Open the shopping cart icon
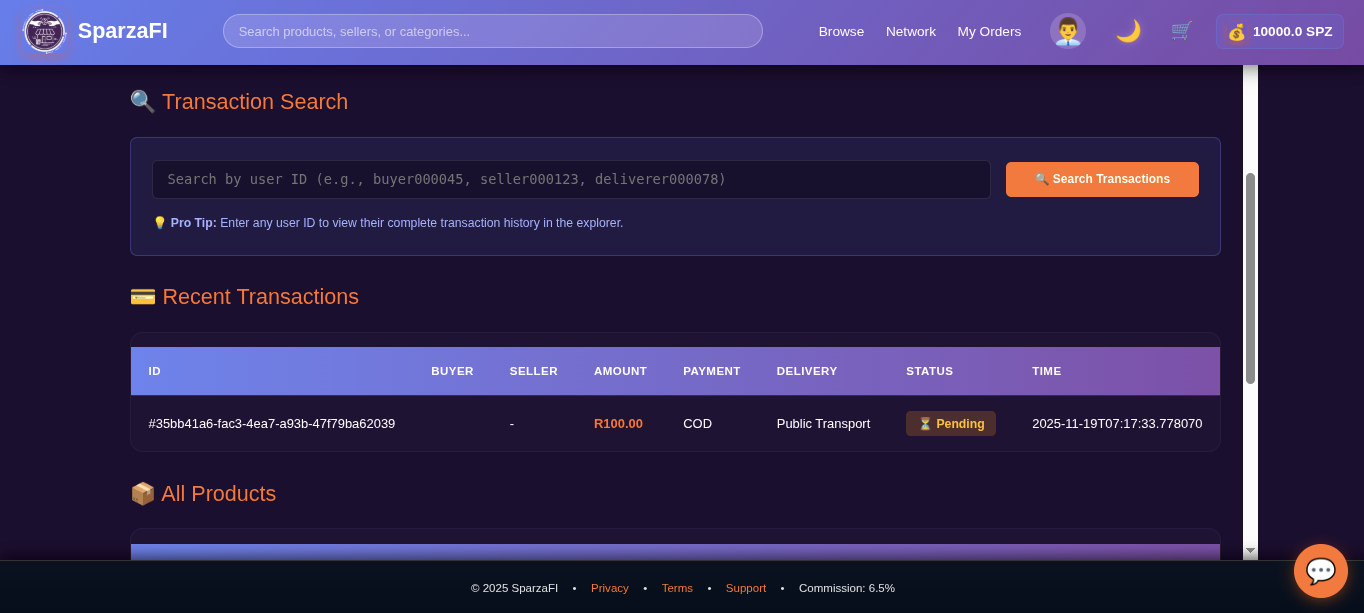Image resolution: width=1364 pixels, height=613 pixels. pos(1181,31)
